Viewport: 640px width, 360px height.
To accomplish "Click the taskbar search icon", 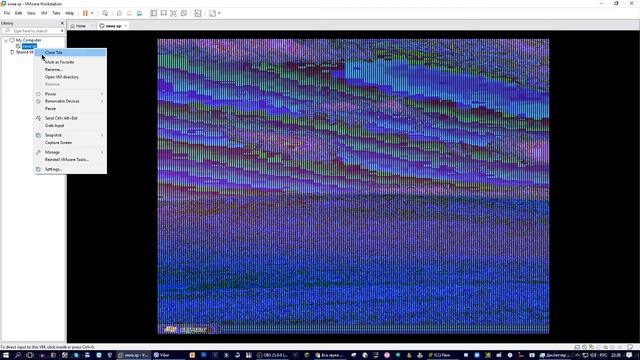I will [x=18, y=356].
